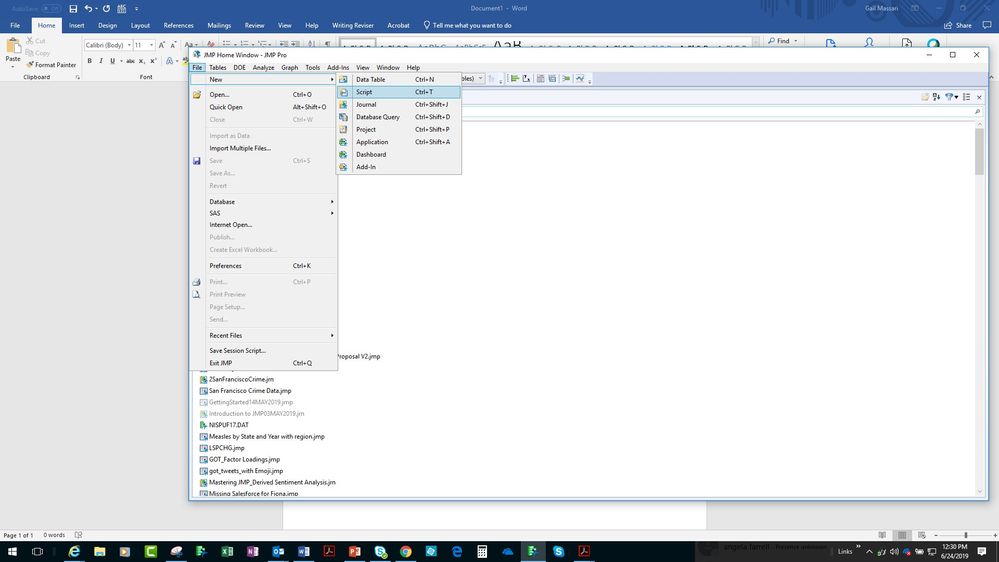Open 2SanFranciscoCrime.jrn
This screenshot has width=999, height=562.
click(241, 380)
